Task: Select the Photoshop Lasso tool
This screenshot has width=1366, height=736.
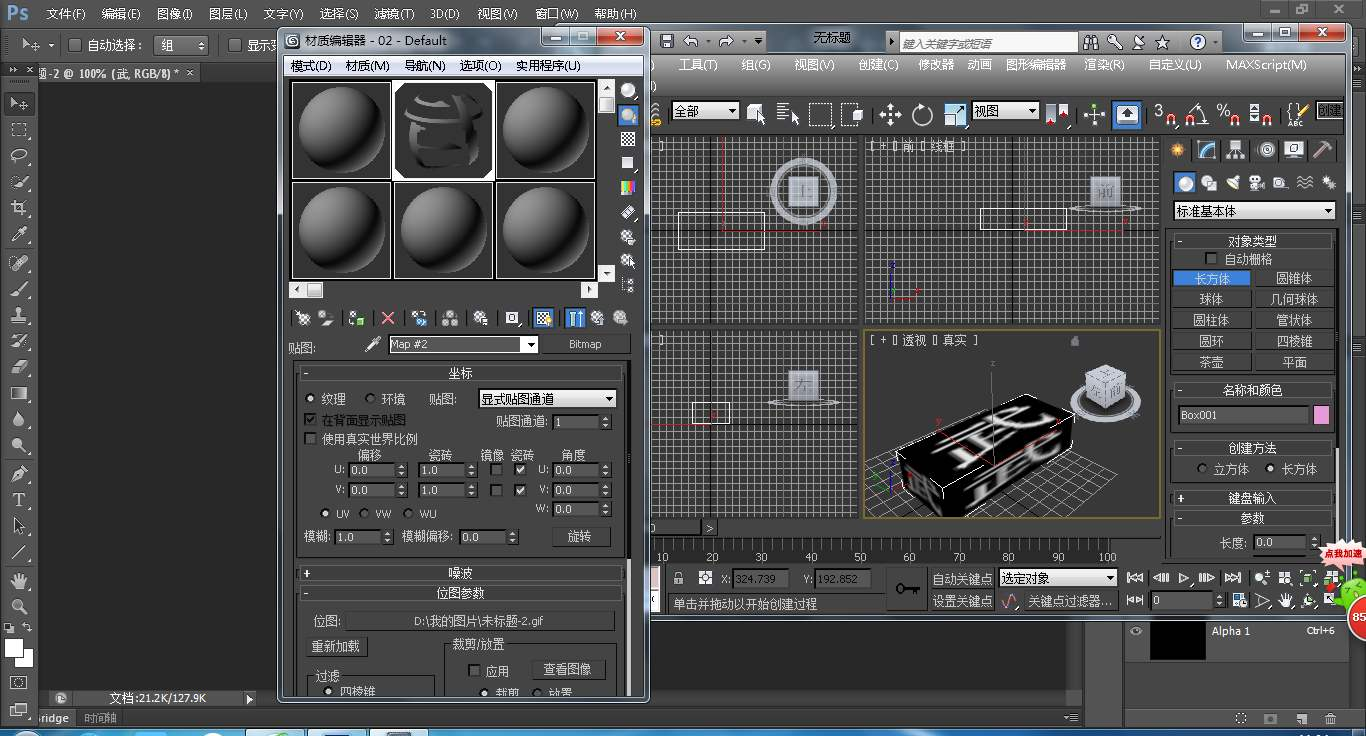Action: coord(19,156)
